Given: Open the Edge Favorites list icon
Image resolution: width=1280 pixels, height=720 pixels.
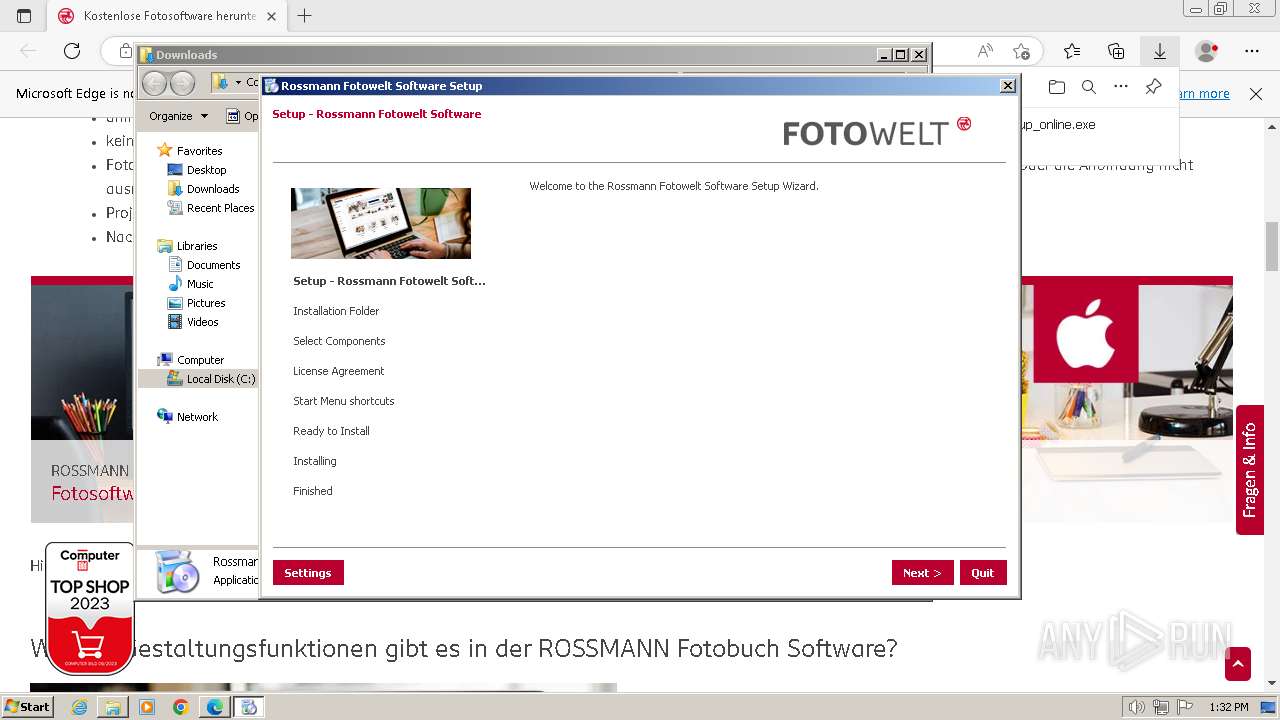Looking at the screenshot, I should tap(1072, 51).
